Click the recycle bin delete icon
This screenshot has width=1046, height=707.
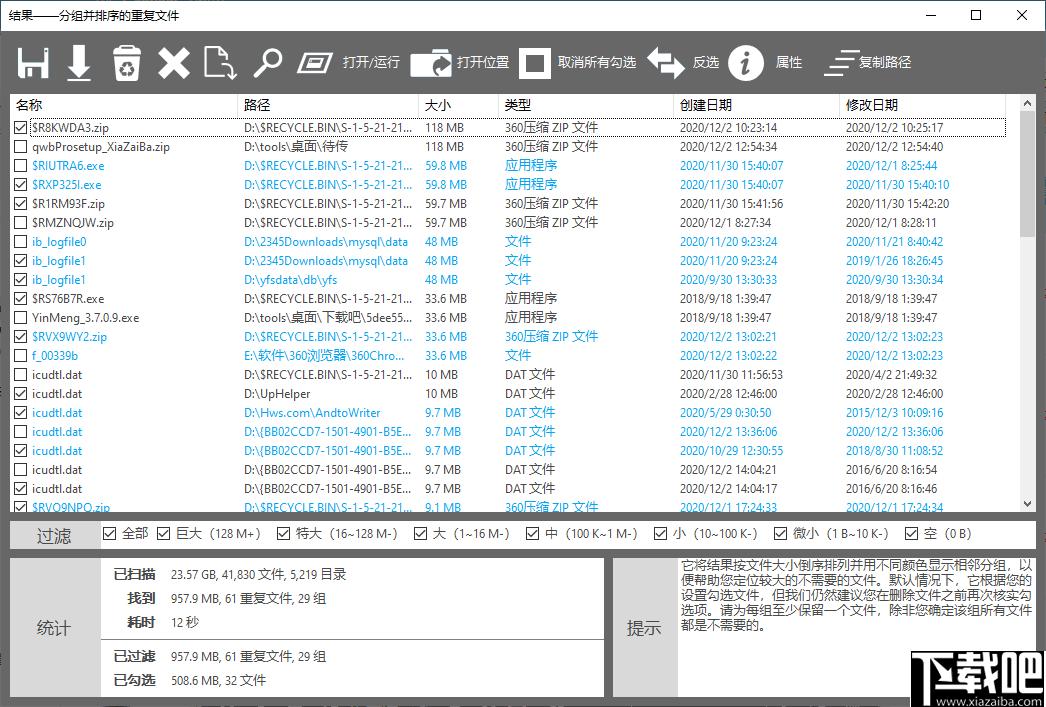126,63
